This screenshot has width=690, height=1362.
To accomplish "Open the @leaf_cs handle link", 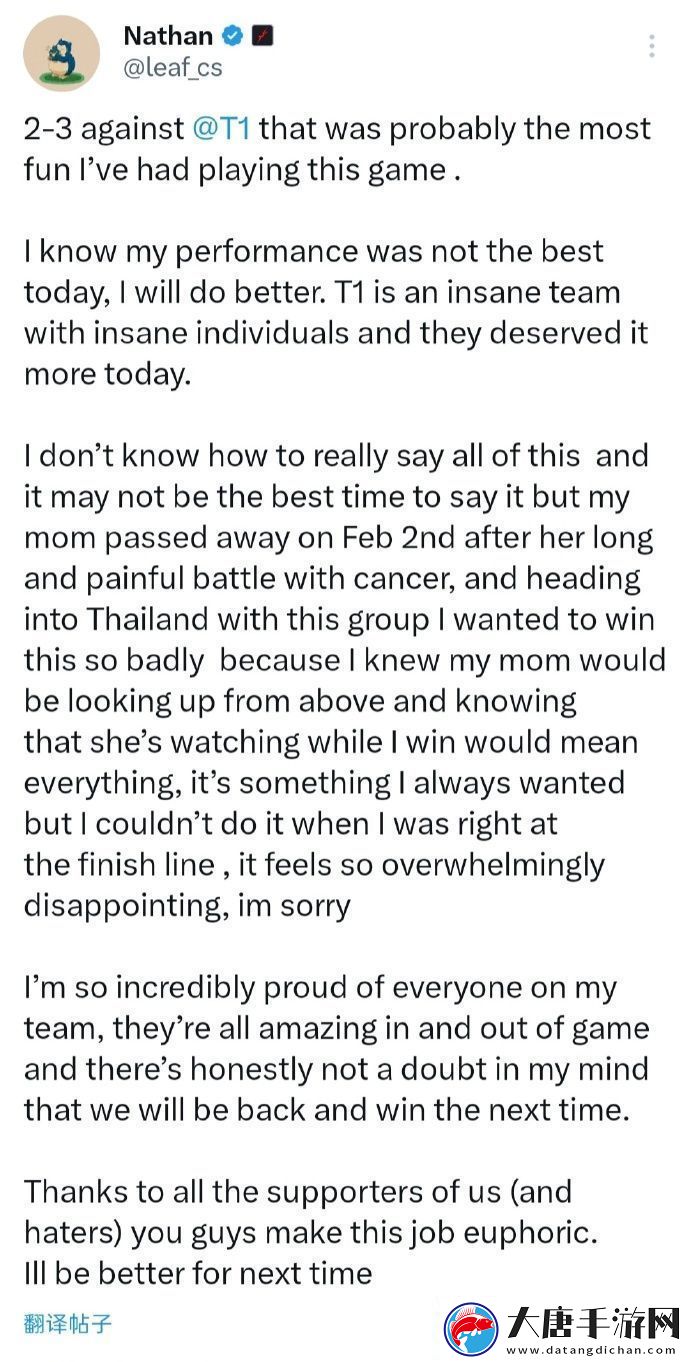I will 172,68.
